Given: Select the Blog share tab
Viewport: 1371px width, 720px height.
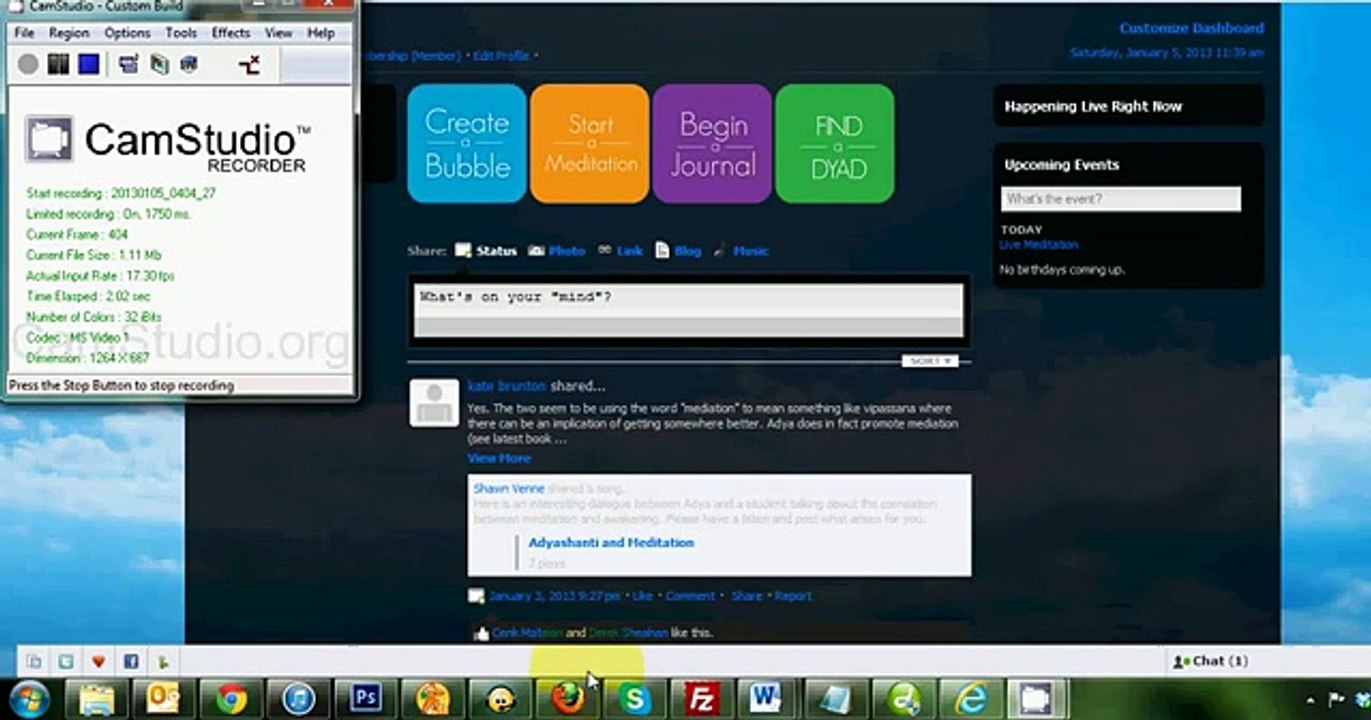Looking at the screenshot, I should pyautogui.click(x=679, y=251).
